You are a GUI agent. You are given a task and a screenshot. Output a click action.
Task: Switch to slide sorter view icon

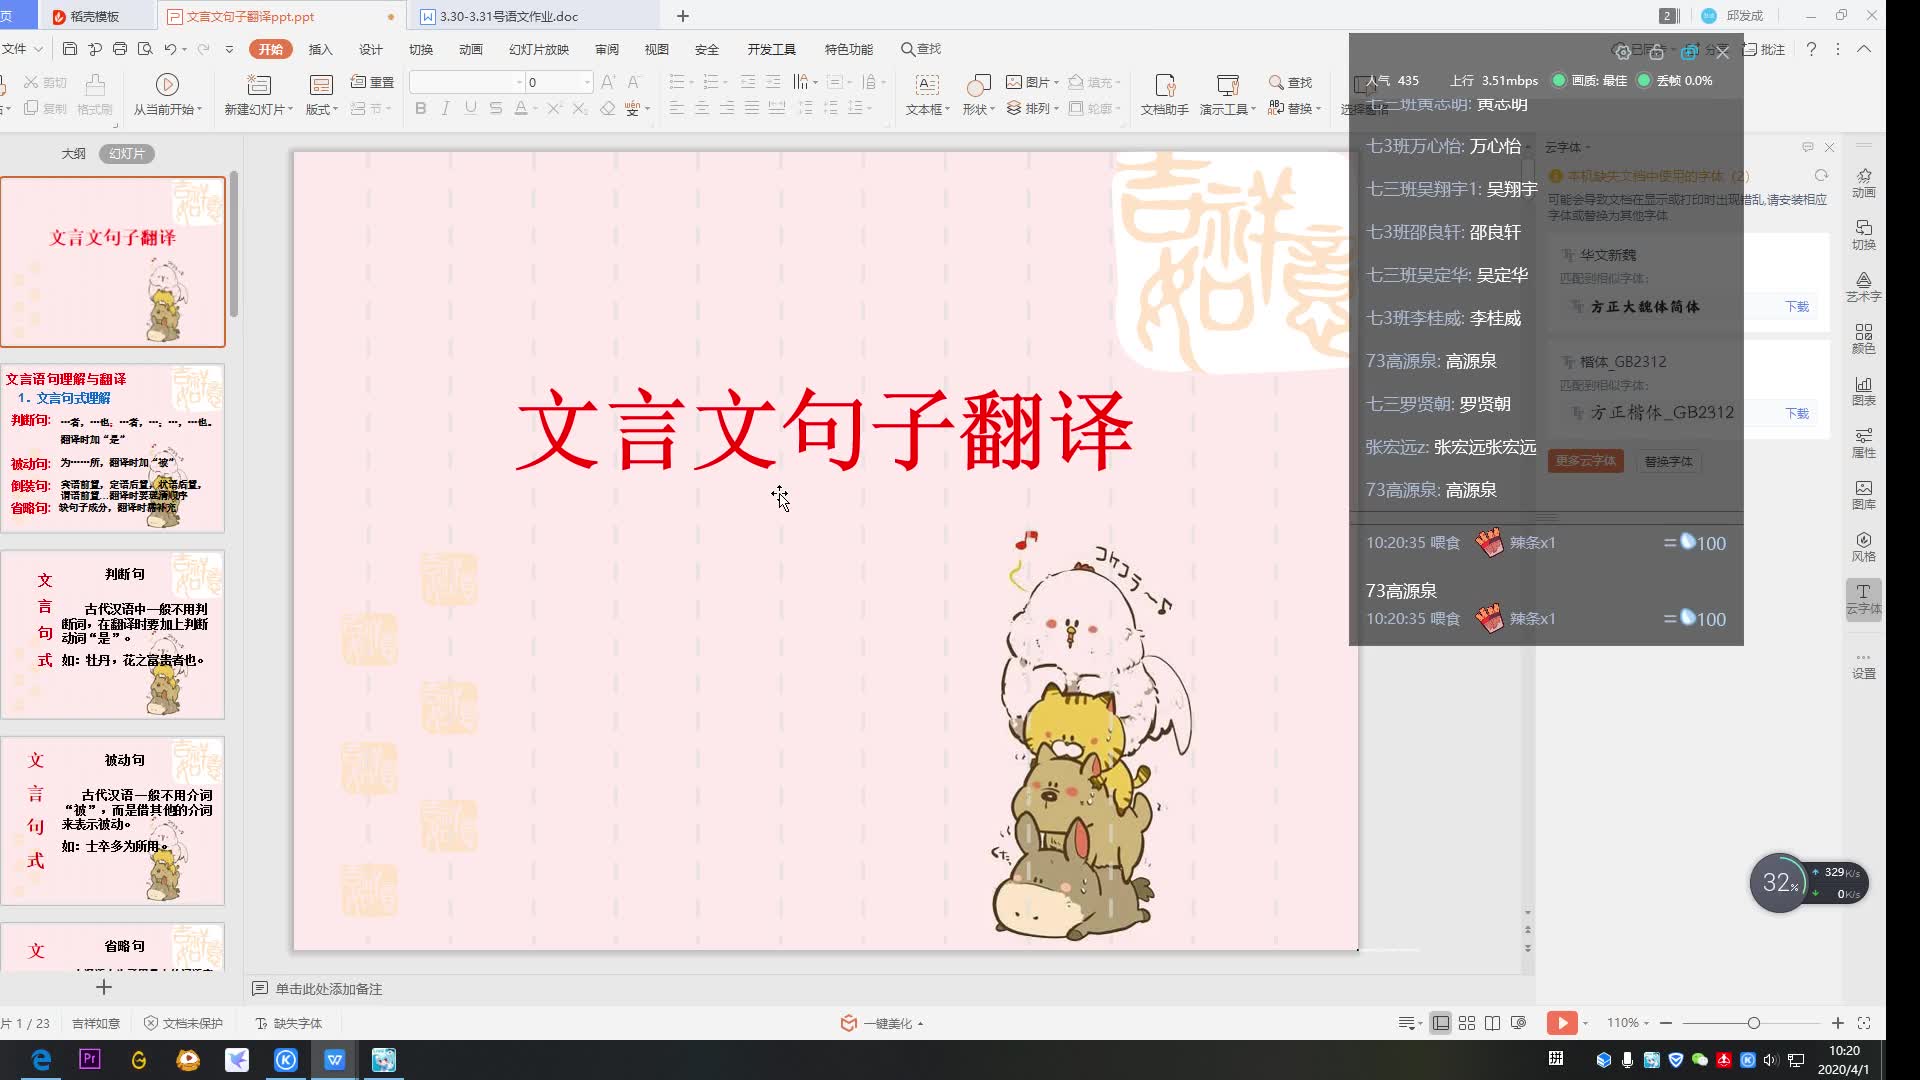(1467, 1023)
